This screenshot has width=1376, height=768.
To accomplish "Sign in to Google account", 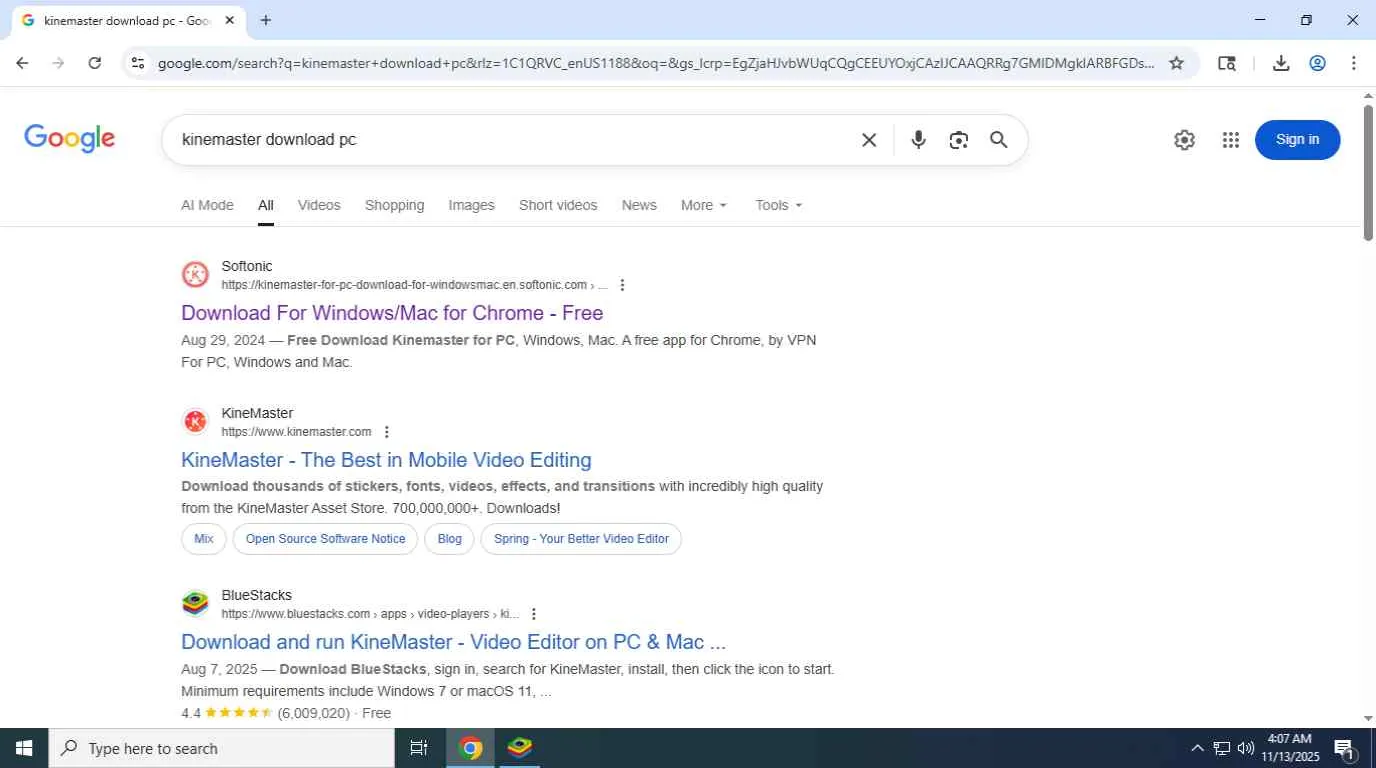I will (1297, 140).
